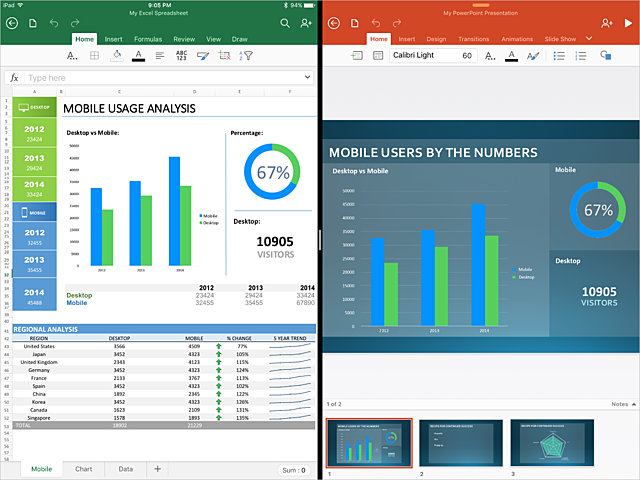Open the Excel file menu icon

point(33,23)
